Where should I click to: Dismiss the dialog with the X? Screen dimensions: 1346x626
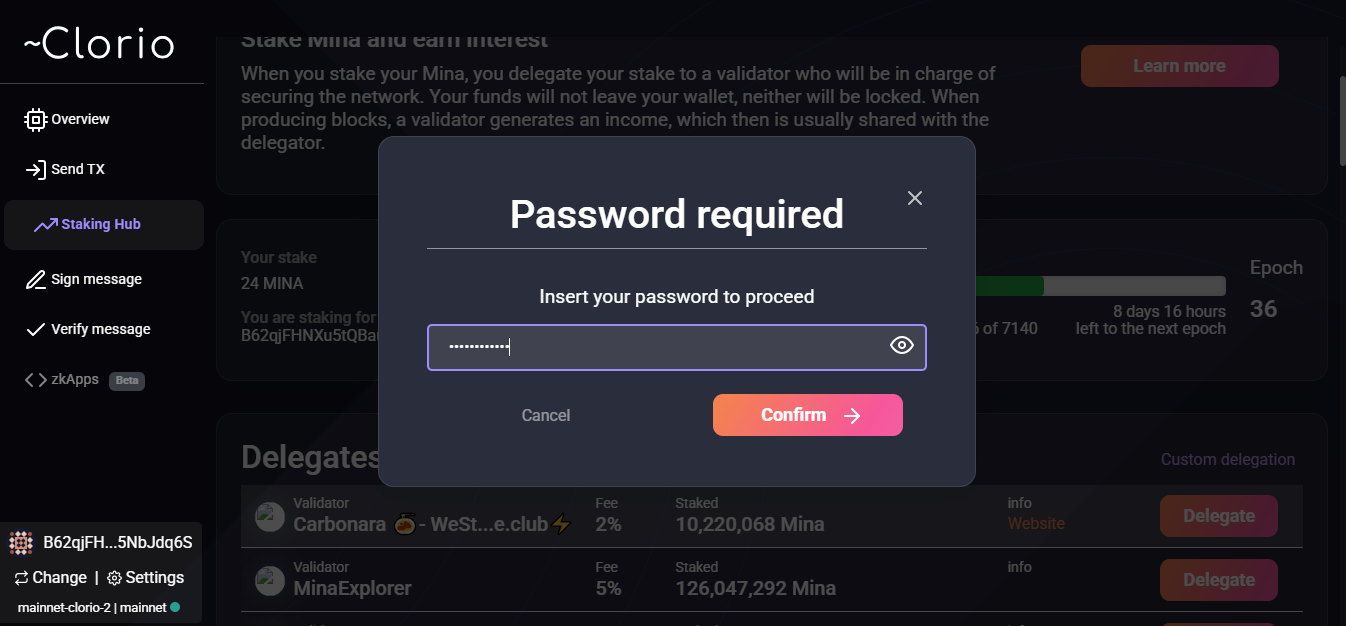(x=914, y=198)
